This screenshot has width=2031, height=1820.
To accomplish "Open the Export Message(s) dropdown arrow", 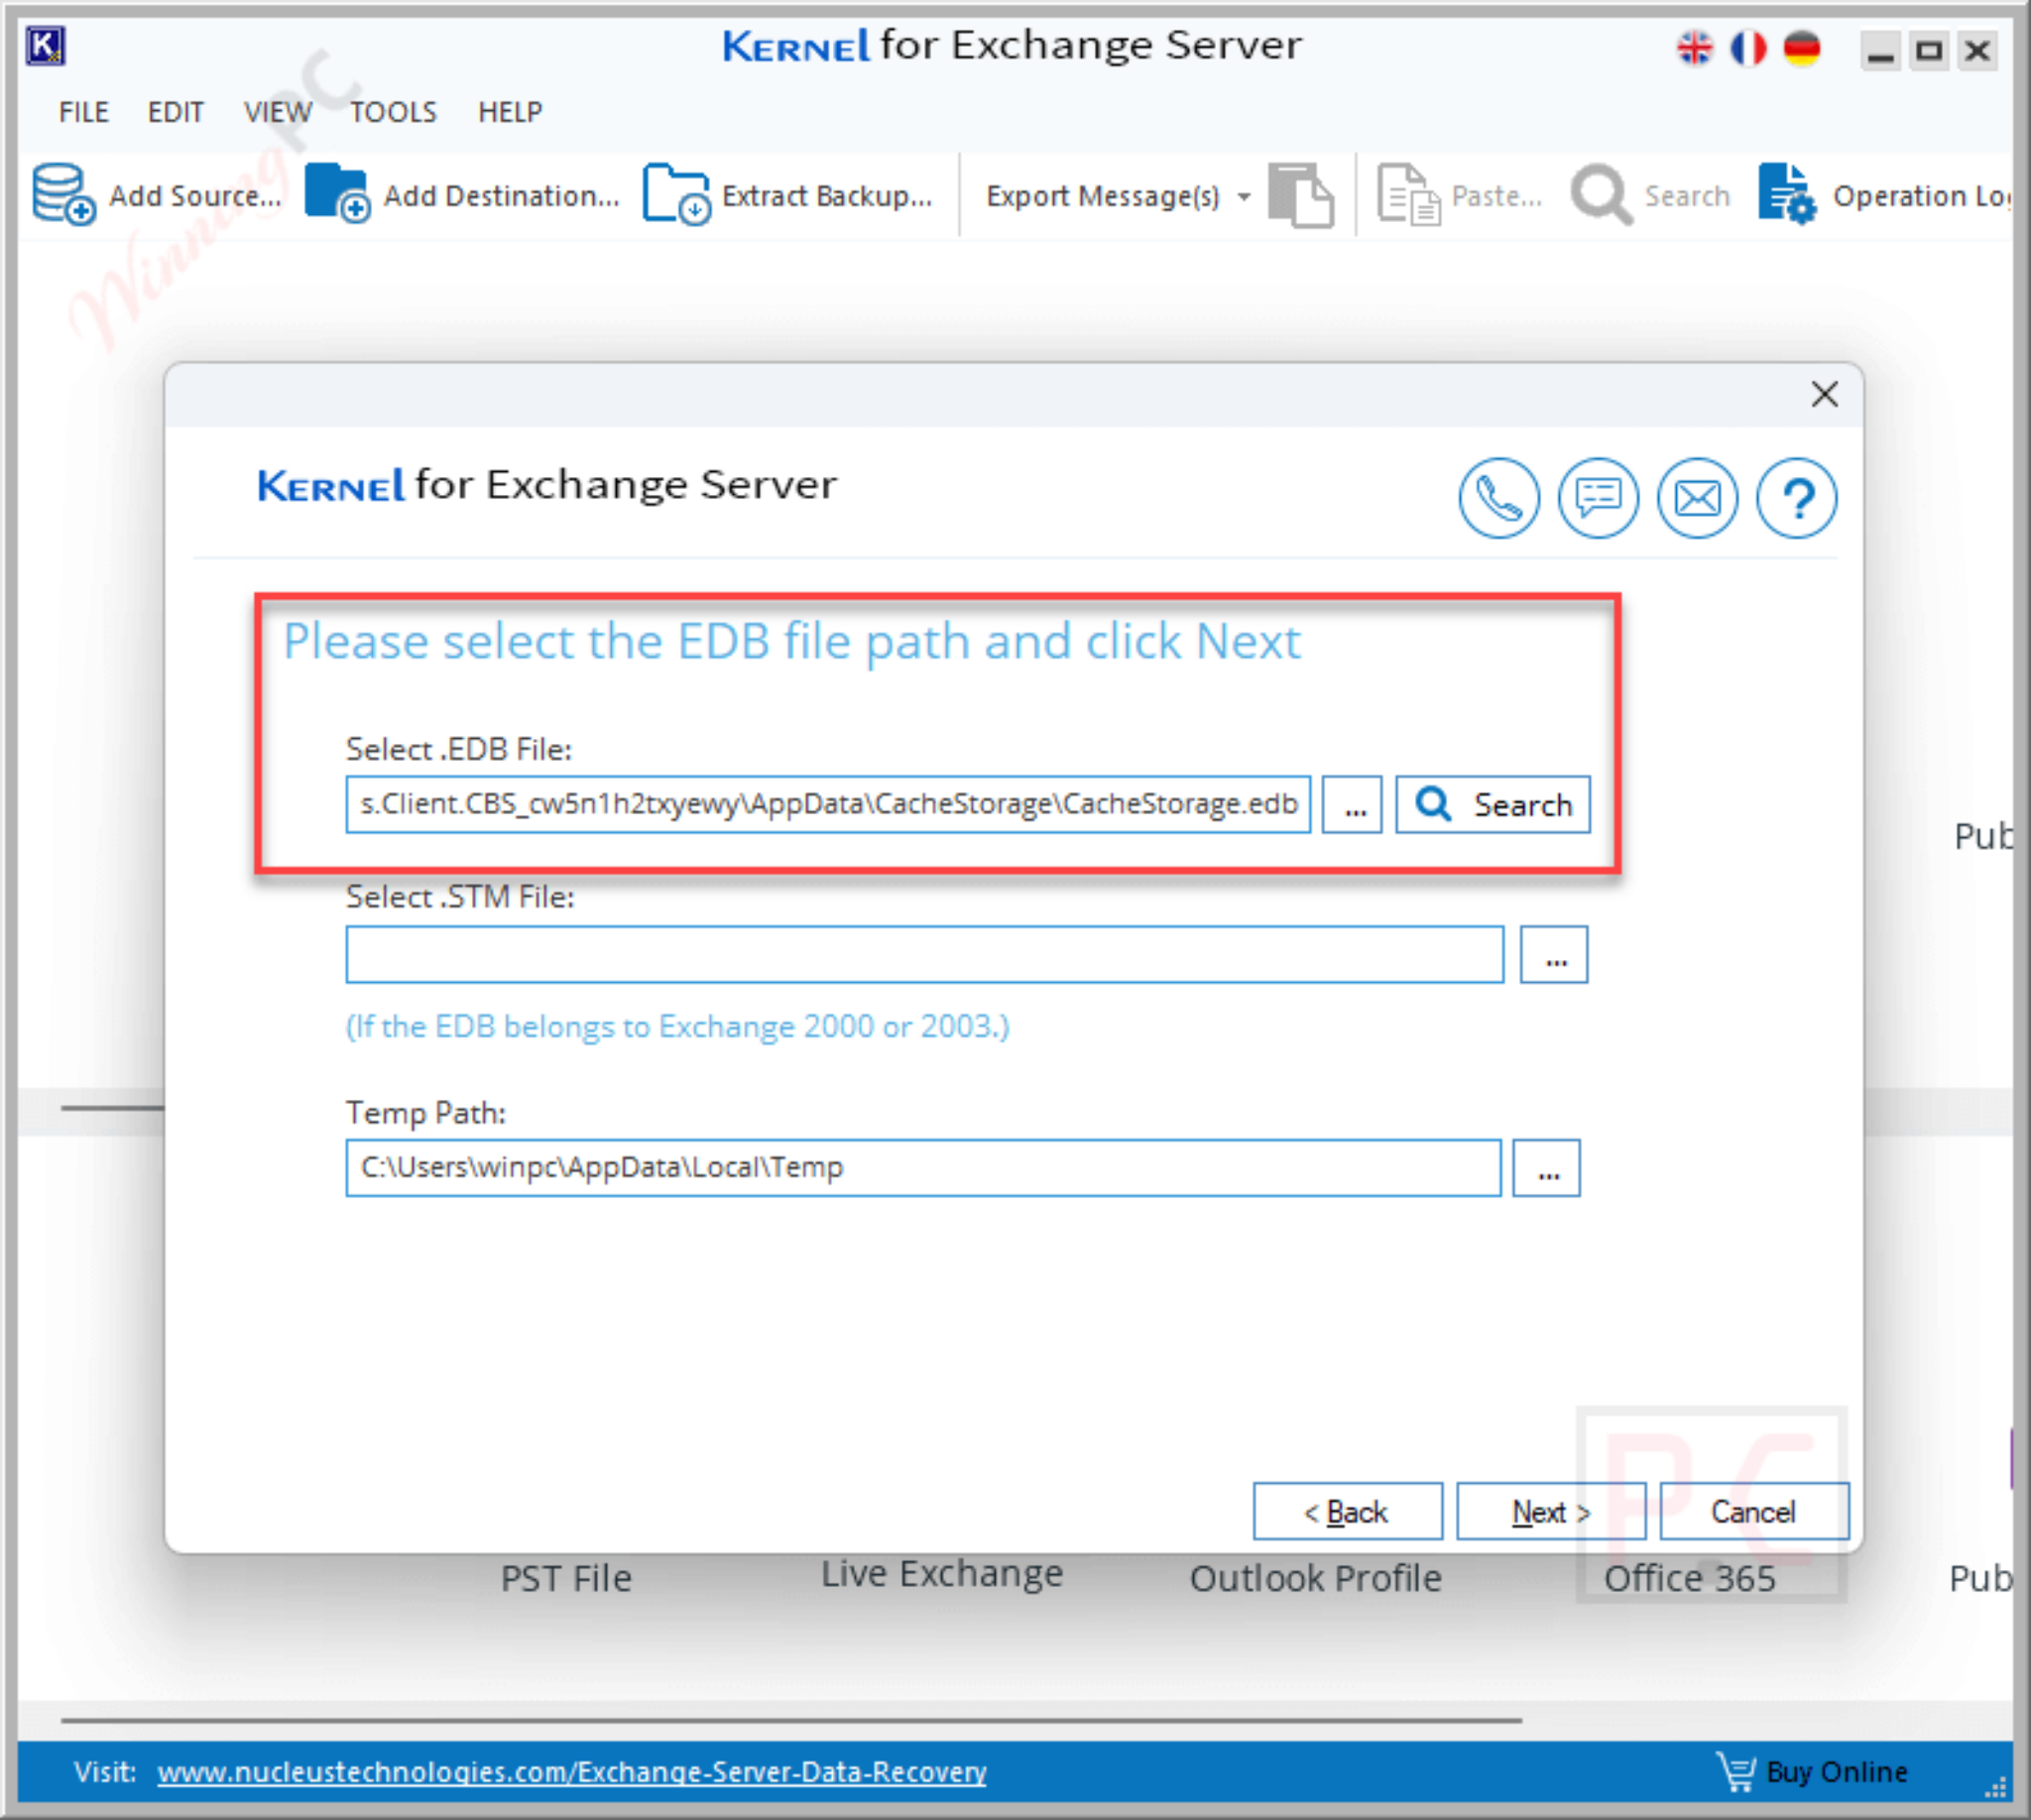I will 1243,196.
